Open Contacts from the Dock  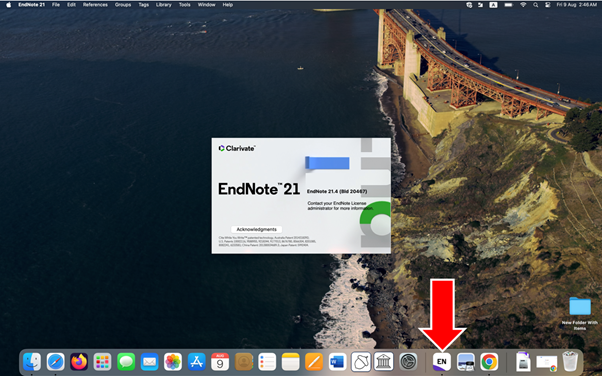pos(243,362)
